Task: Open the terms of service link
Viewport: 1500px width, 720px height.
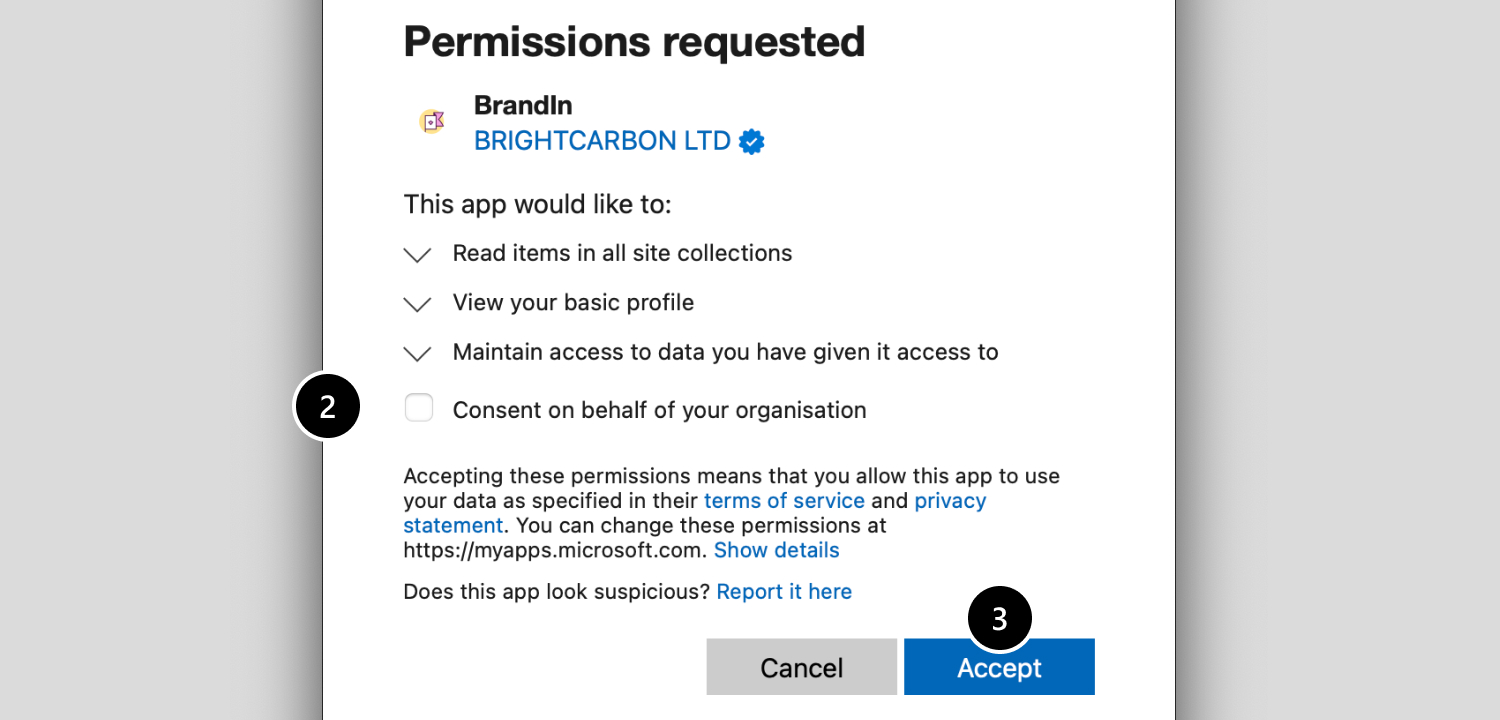Action: tap(784, 501)
